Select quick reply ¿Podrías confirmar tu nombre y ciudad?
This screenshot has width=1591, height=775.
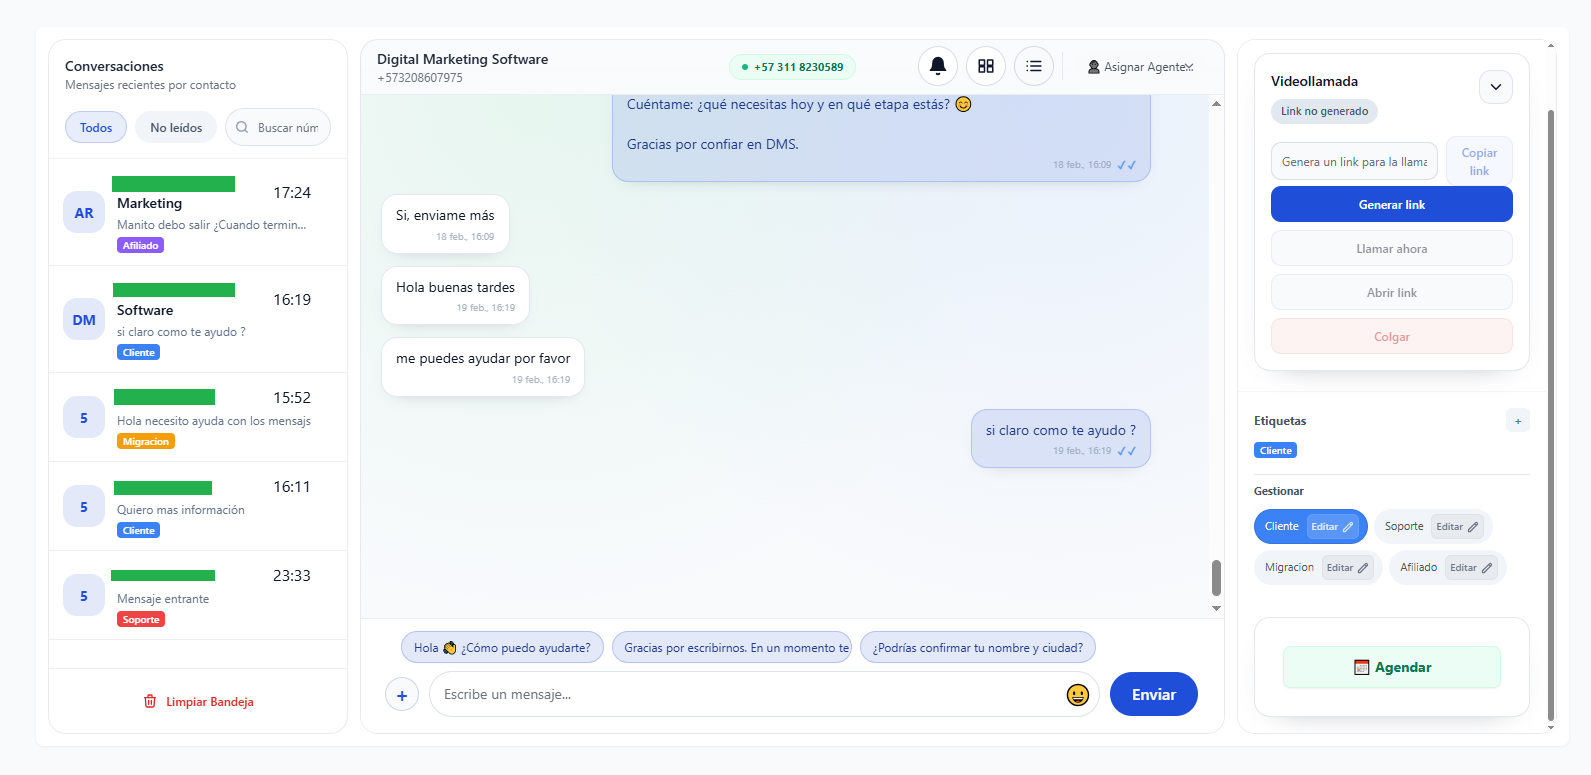[x=977, y=648]
